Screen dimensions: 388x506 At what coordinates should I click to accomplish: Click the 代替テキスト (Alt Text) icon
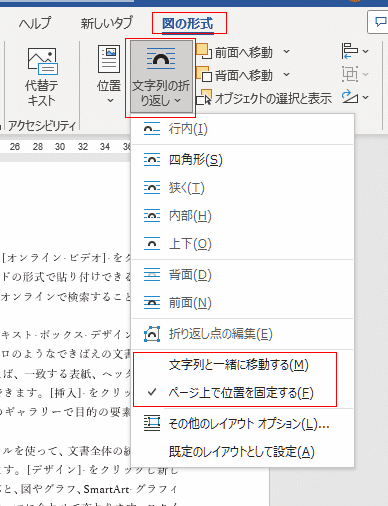point(43,61)
